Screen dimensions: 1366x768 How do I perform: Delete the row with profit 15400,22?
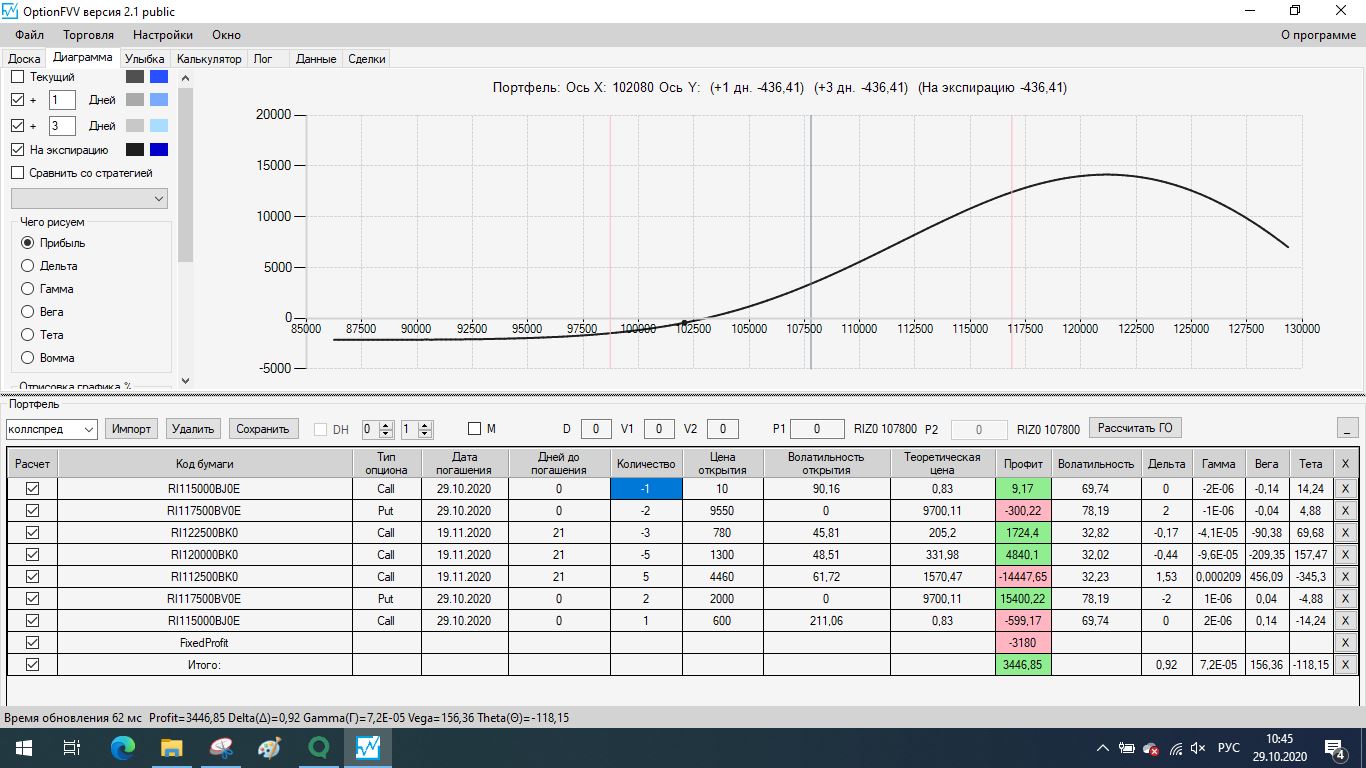pos(1345,599)
